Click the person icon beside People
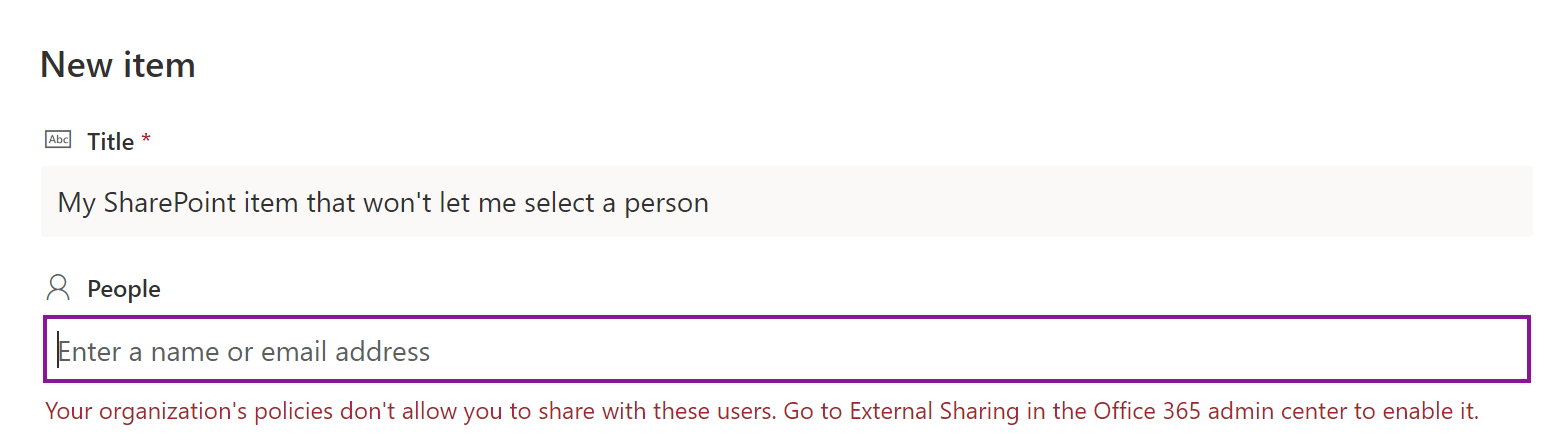This screenshot has height=445, width=1546. pos(58,288)
